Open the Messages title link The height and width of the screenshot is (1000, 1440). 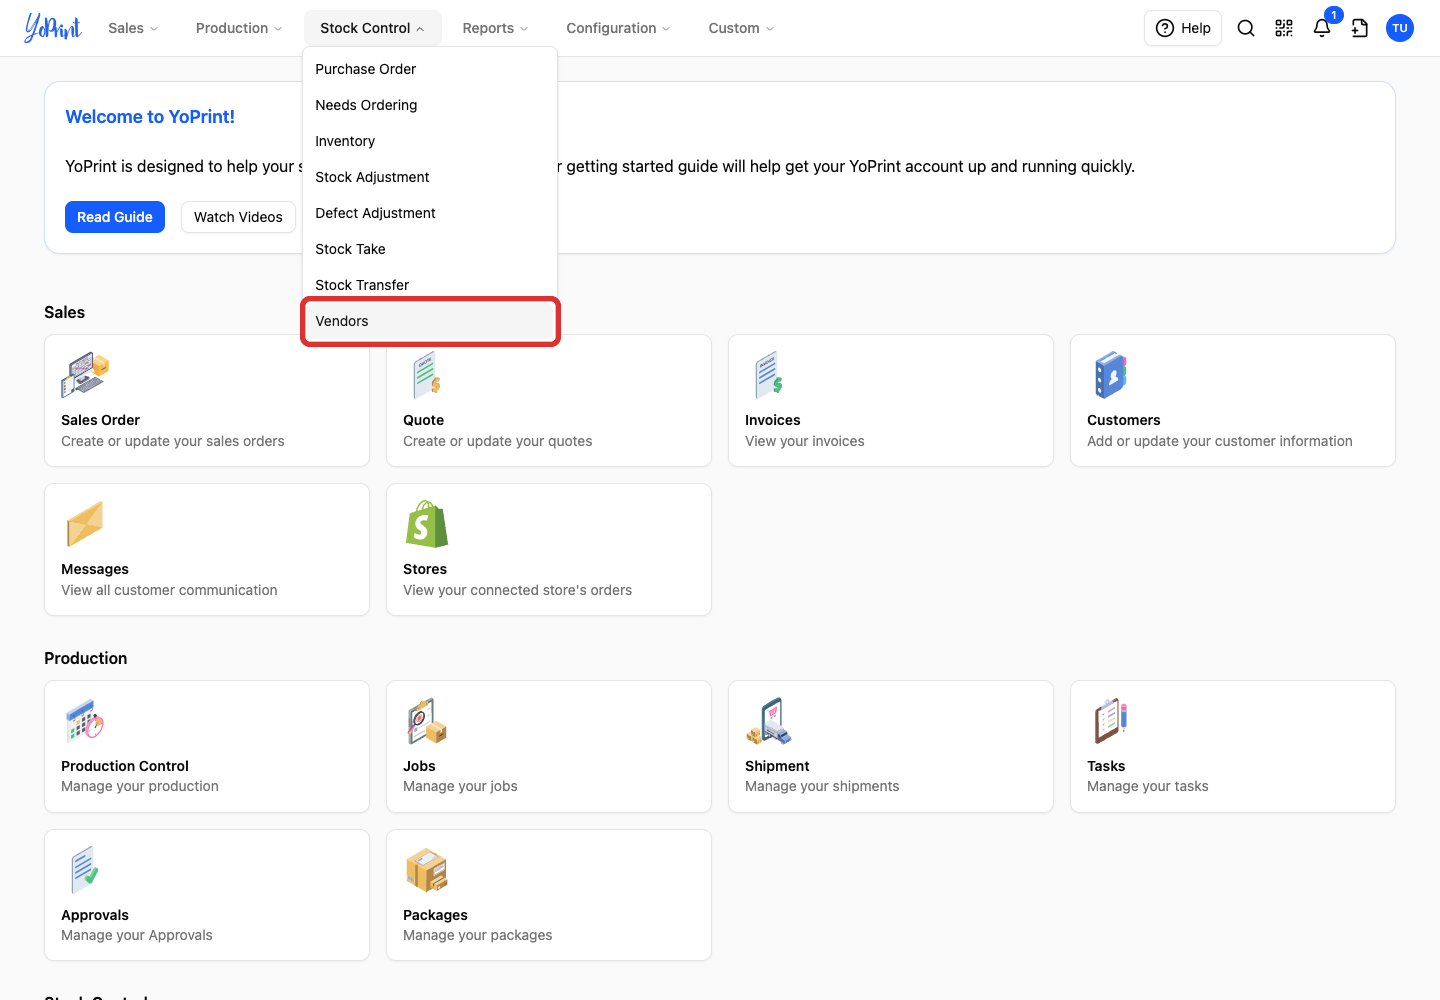(x=95, y=569)
